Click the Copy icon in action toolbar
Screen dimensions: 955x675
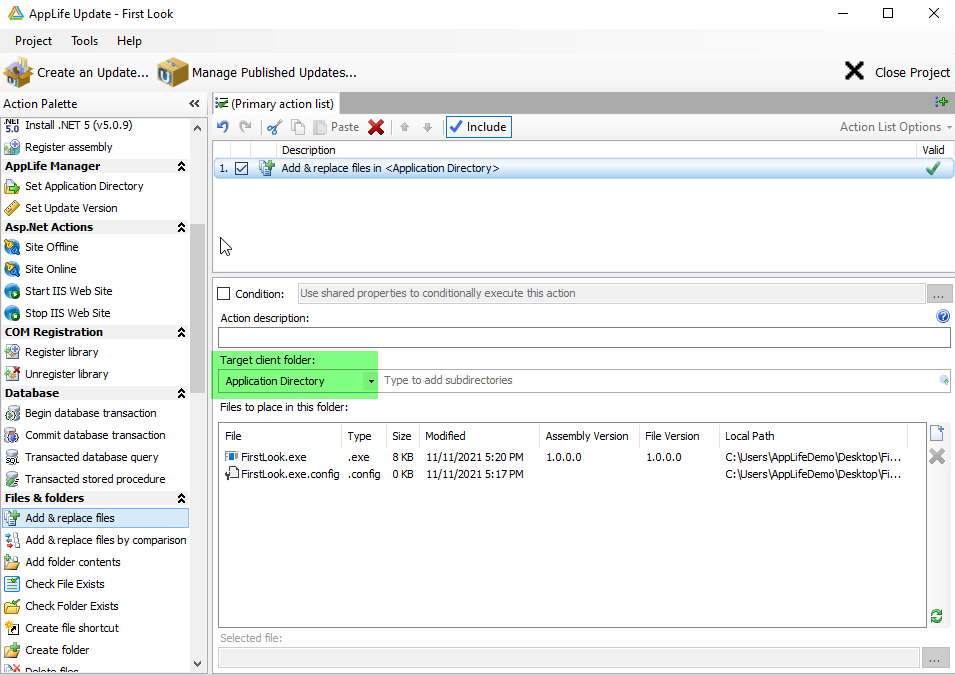pyautogui.click(x=298, y=127)
